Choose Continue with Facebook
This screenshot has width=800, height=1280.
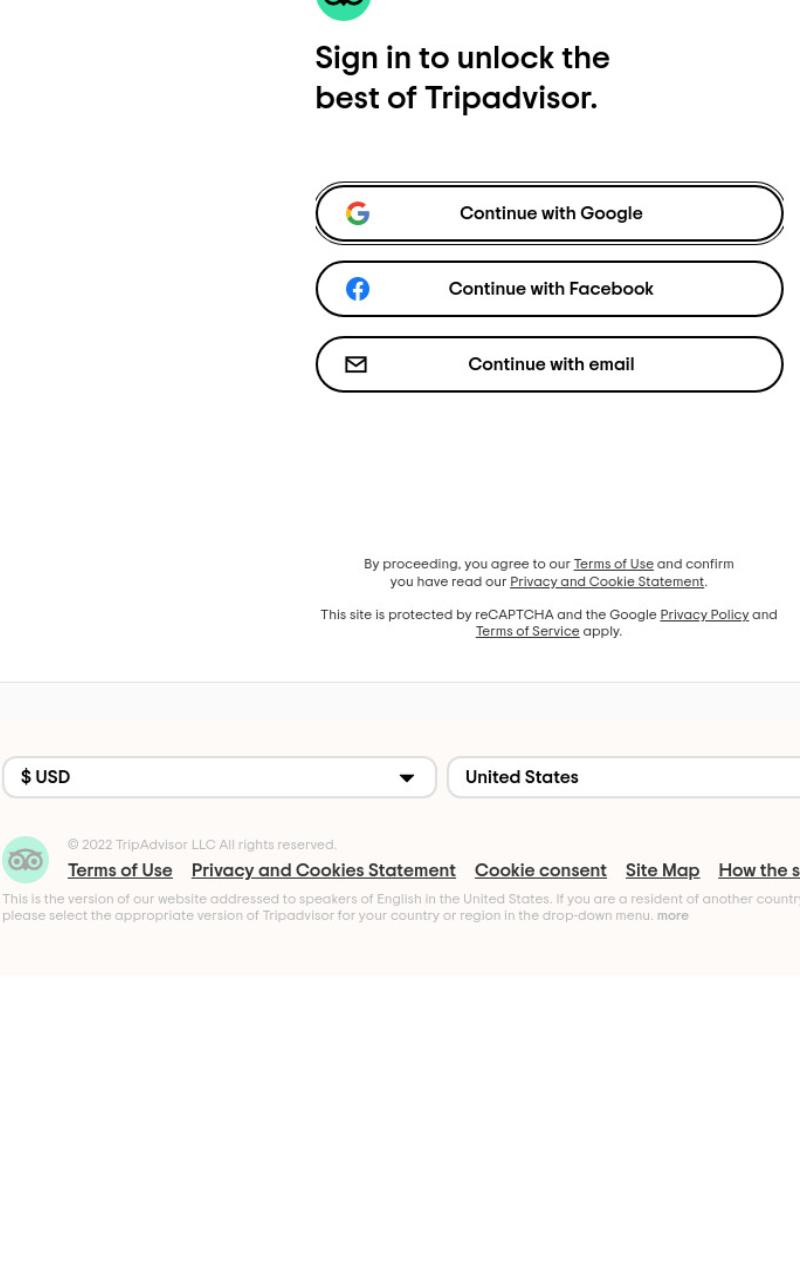click(x=549, y=289)
